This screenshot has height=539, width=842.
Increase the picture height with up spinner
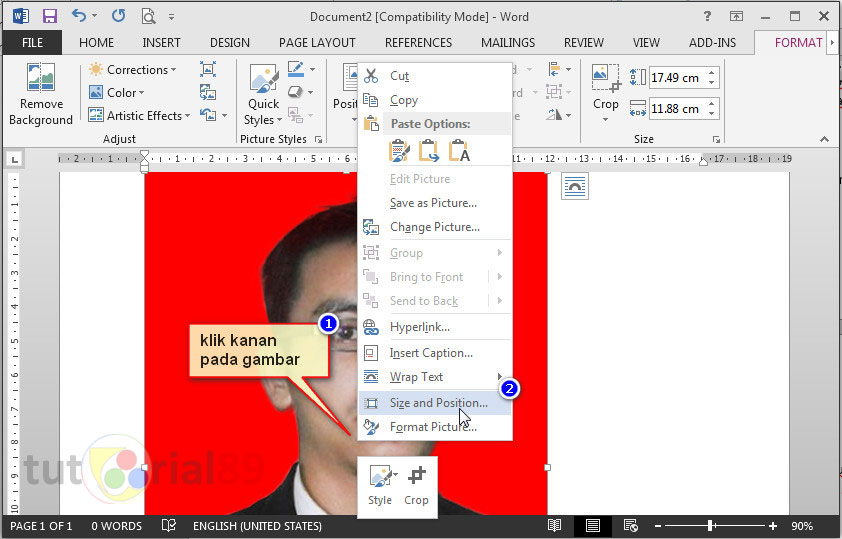tap(712, 73)
